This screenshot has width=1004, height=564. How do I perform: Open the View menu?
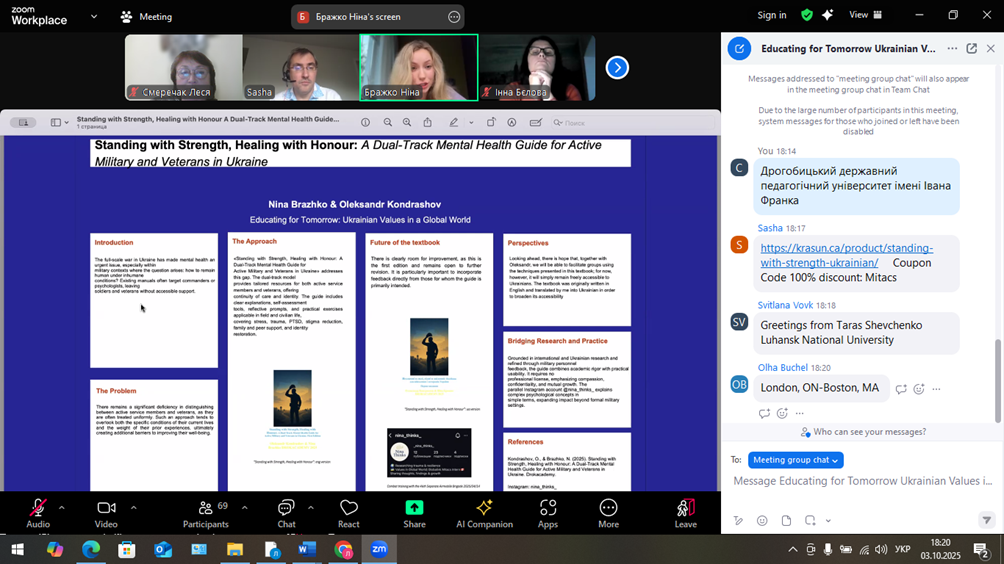click(863, 15)
